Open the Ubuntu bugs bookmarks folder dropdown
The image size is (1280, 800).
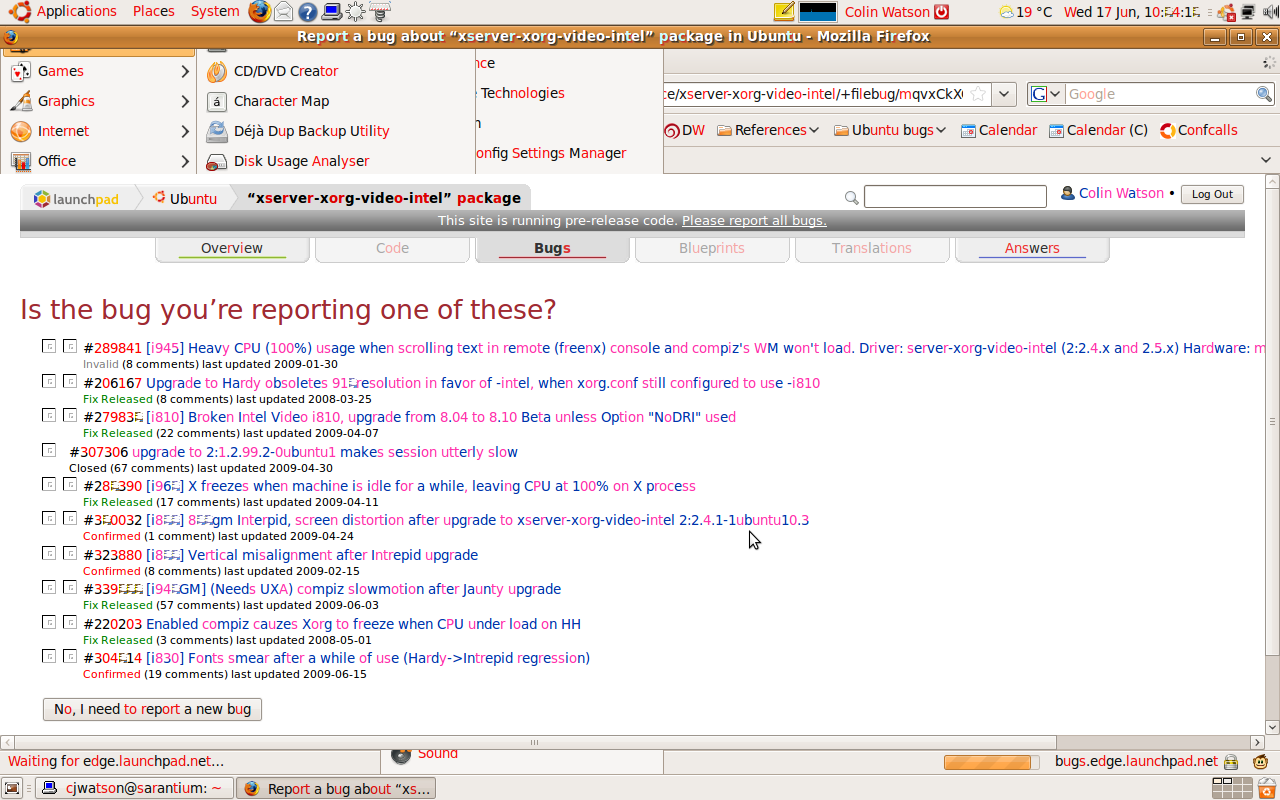point(890,130)
